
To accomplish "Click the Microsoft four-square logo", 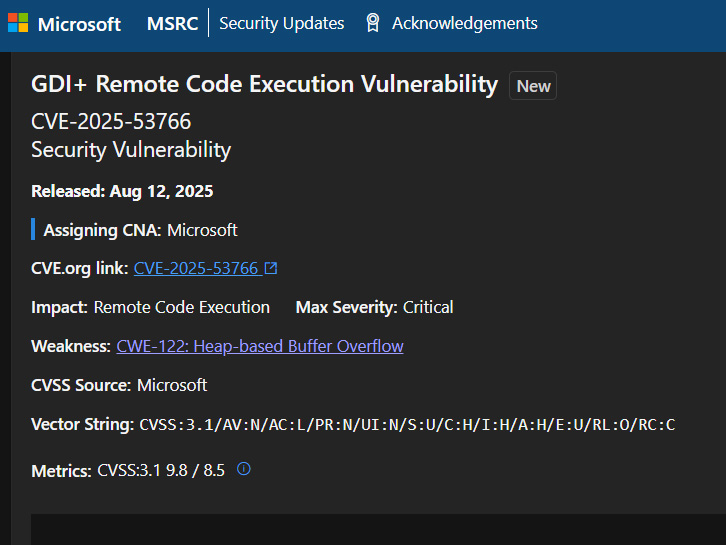I will click(x=18, y=23).
